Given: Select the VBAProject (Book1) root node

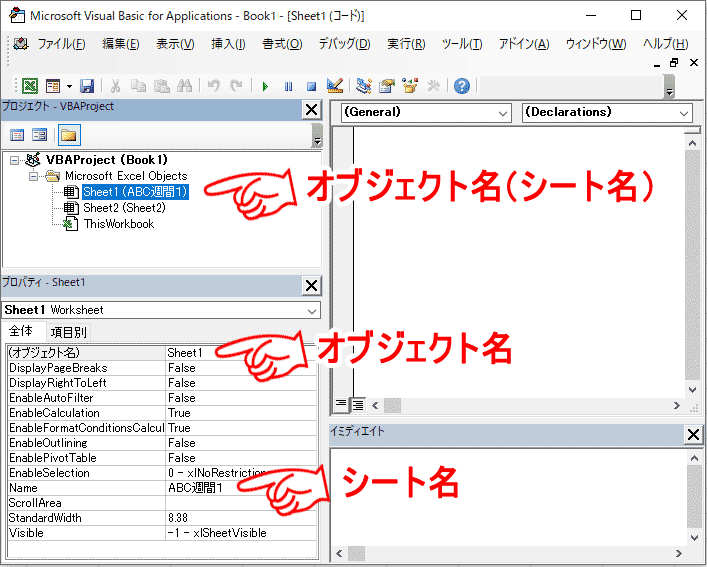Looking at the screenshot, I should pyautogui.click(x=106, y=160).
